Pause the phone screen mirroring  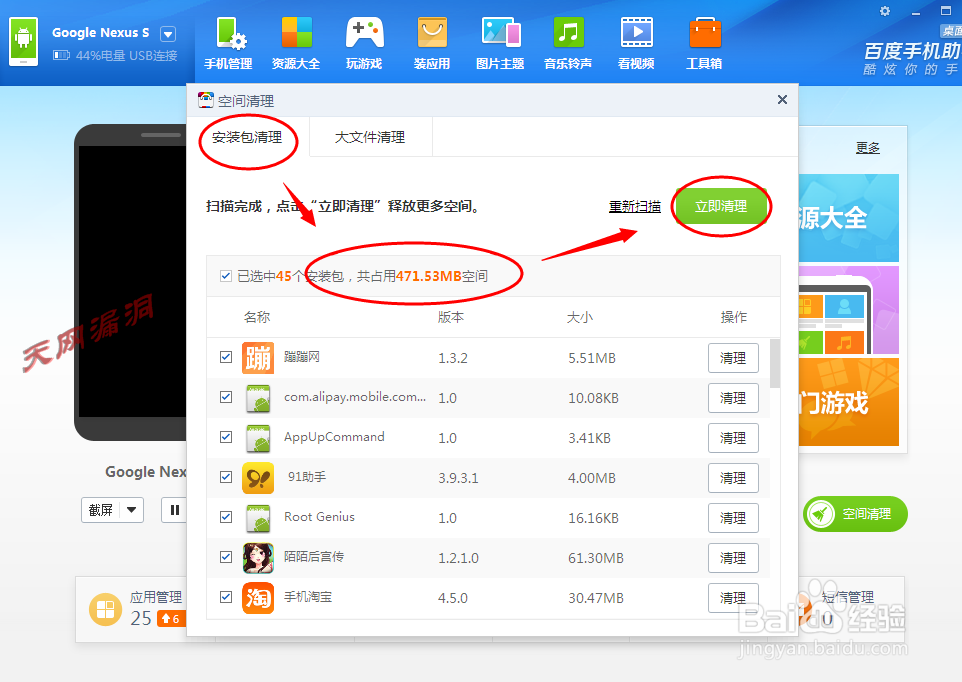[174, 510]
